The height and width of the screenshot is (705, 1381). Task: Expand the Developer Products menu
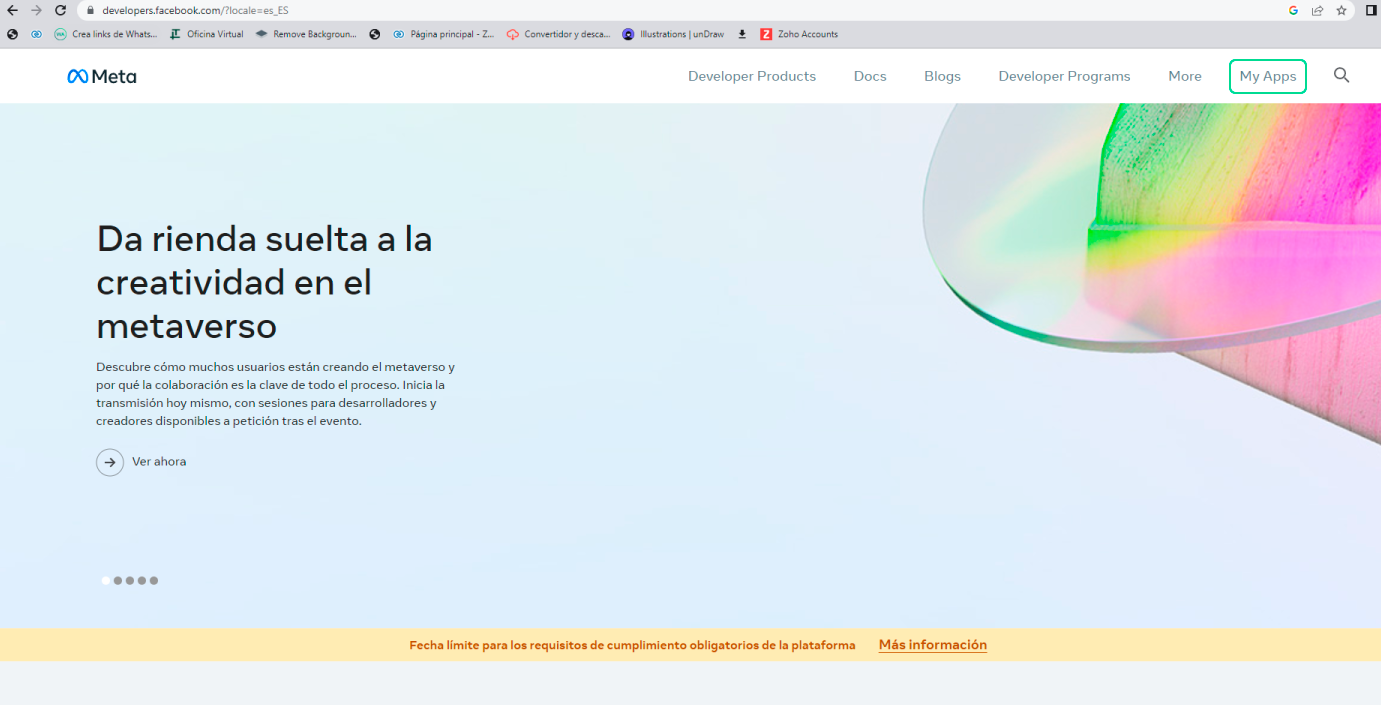[751, 76]
